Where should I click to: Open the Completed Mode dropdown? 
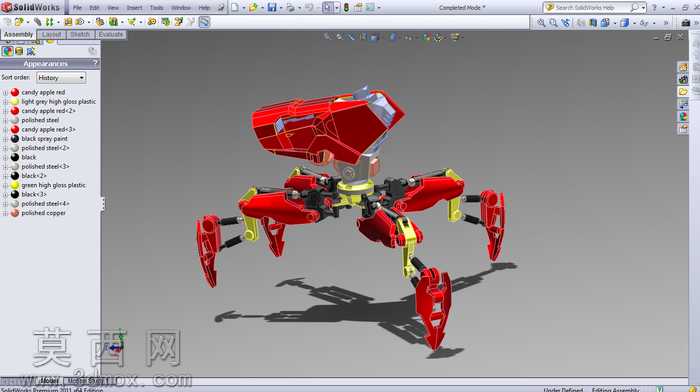462,8
